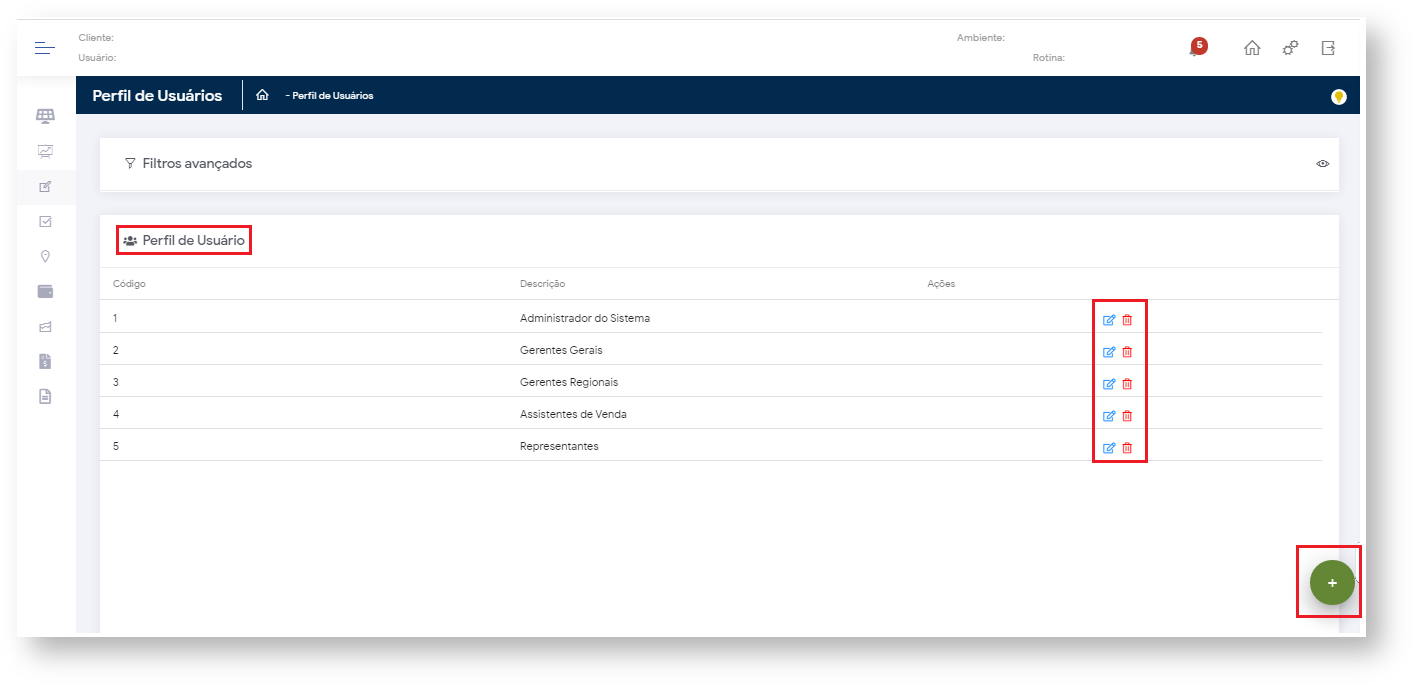Delete the Assistentes de Venda profile
Image resolution: width=1414 pixels, height=685 pixels.
tap(1127, 416)
